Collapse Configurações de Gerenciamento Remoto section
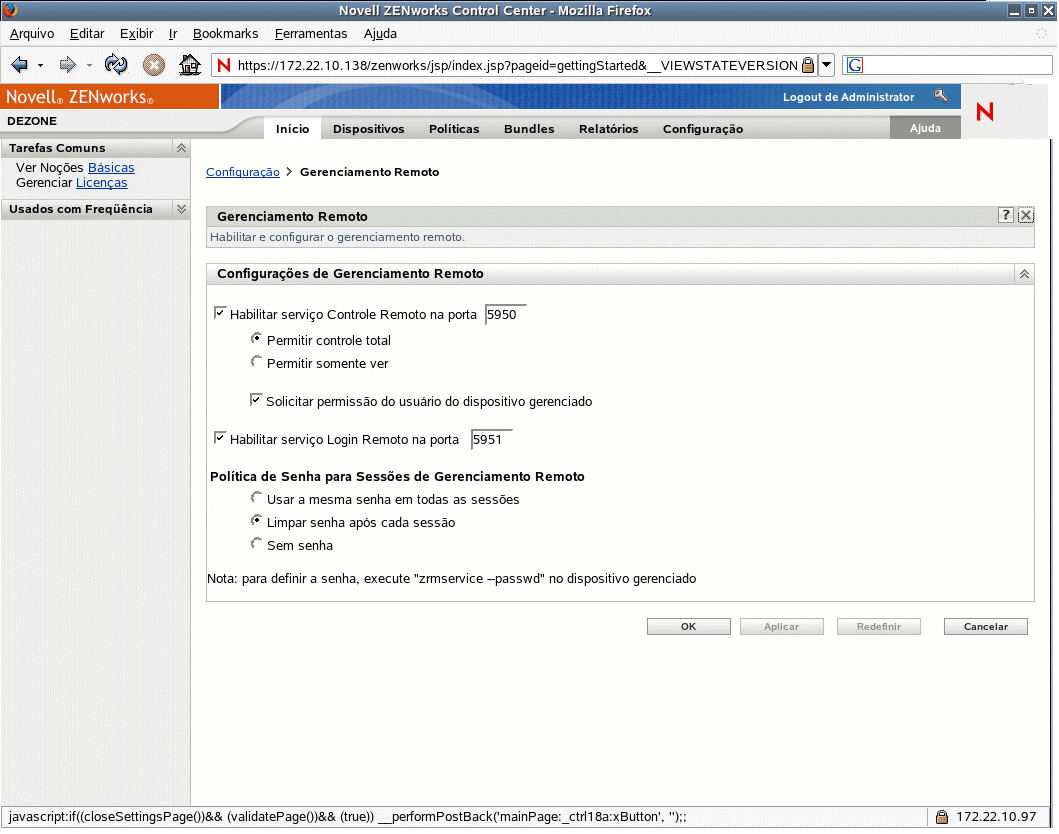Viewport: 1059px width, 834px height. tap(1024, 273)
